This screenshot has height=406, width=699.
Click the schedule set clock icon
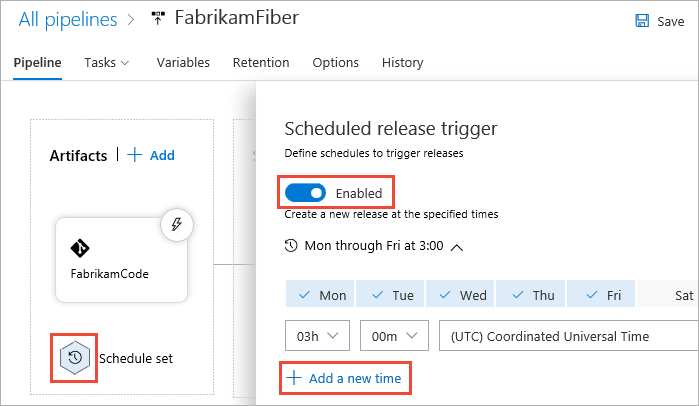pos(74,358)
